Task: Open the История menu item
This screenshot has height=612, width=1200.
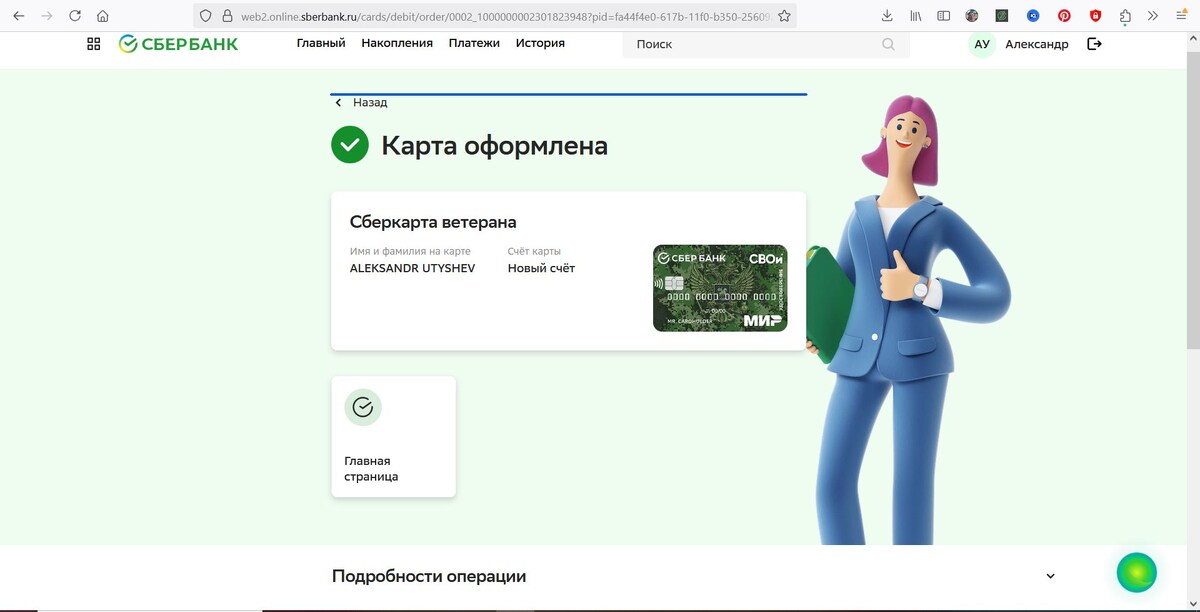Action: coord(540,43)
